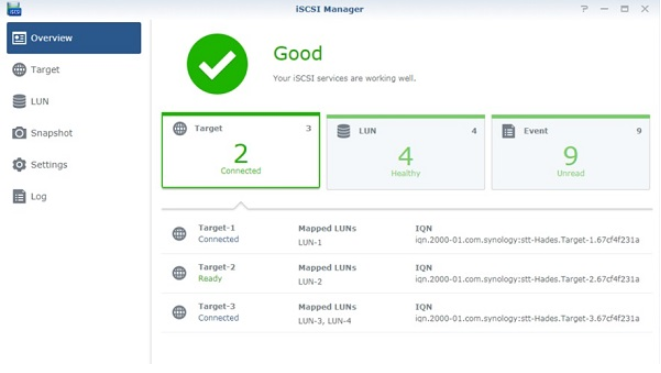Image resolution: width=661 pixels, height=373 pixels.
Task: Select the Event Unread summary card
Action: click(x=570, y=152)
